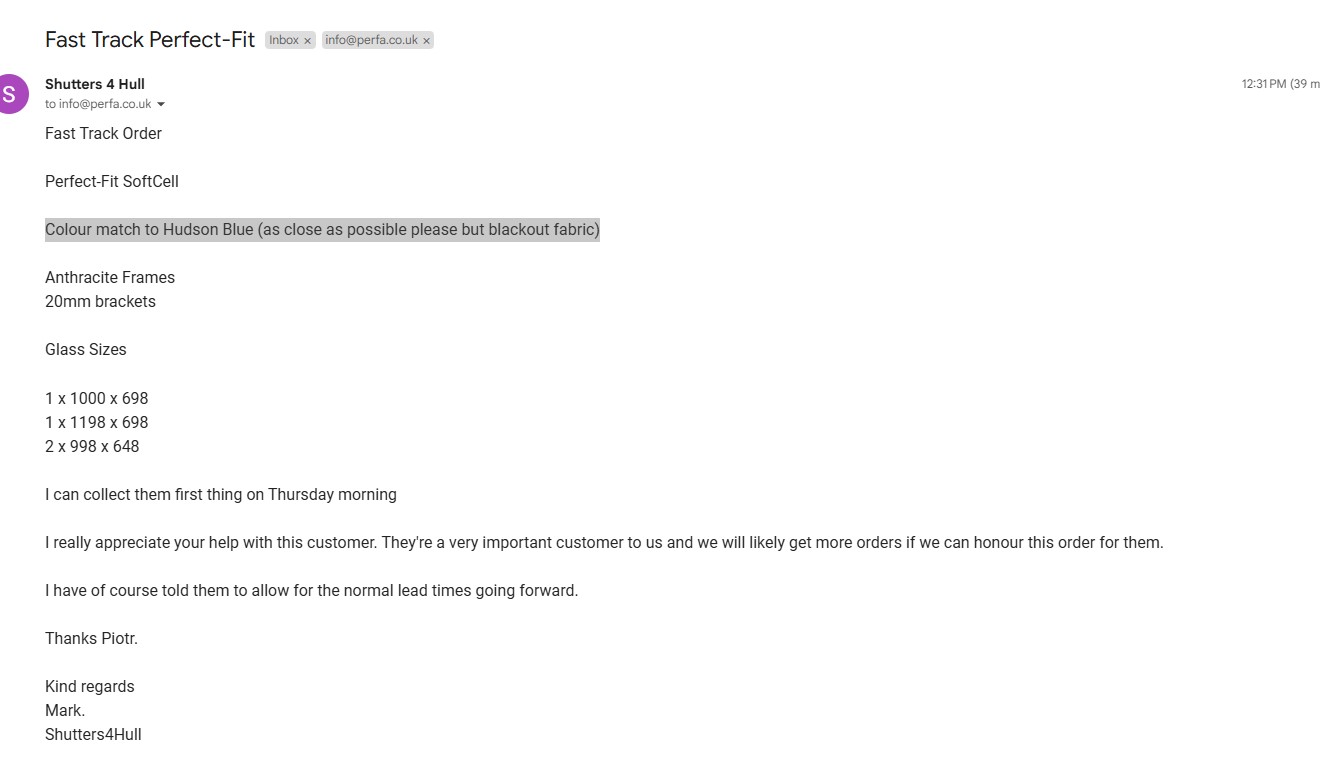
Task: Remove the info@perfa.co.uk label with its x
Action: pos(426,41)
